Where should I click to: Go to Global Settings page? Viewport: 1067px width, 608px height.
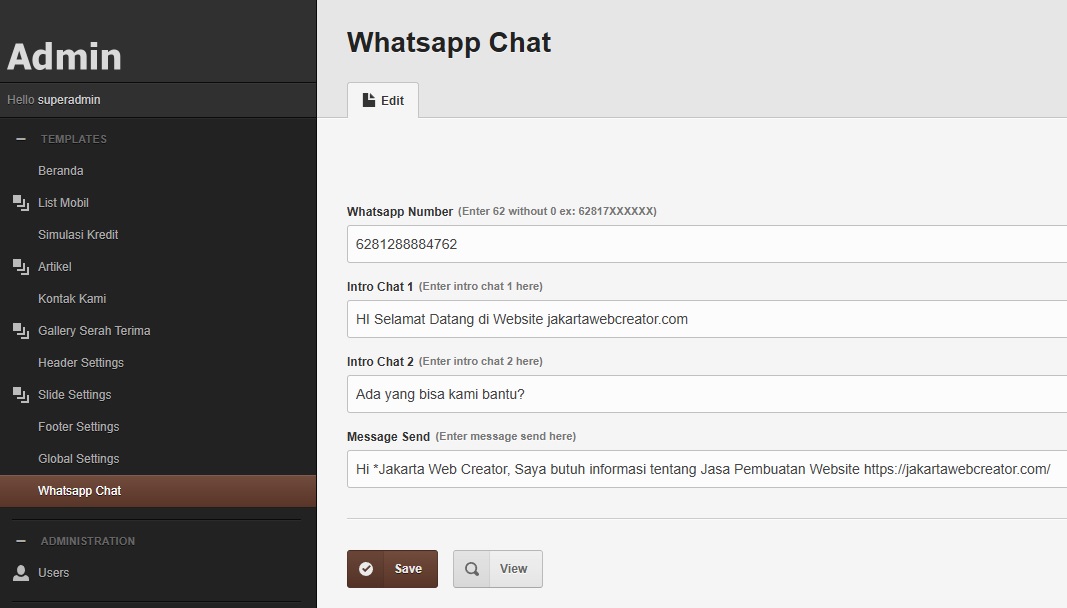pos(78,459)
